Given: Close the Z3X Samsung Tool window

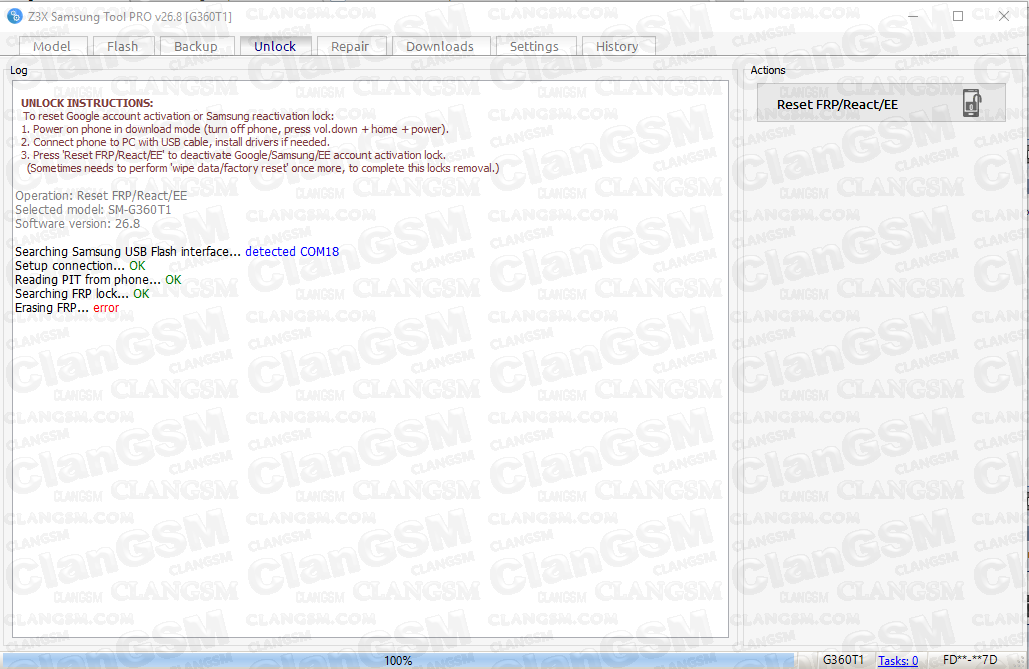Looking at the screenshot, I should click(1003, 16).
